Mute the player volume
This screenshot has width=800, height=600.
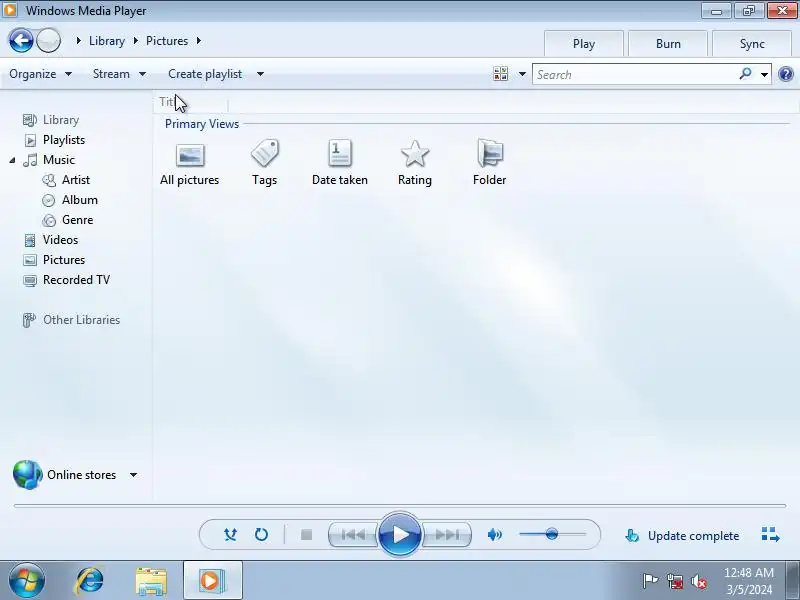coord(494,535)
